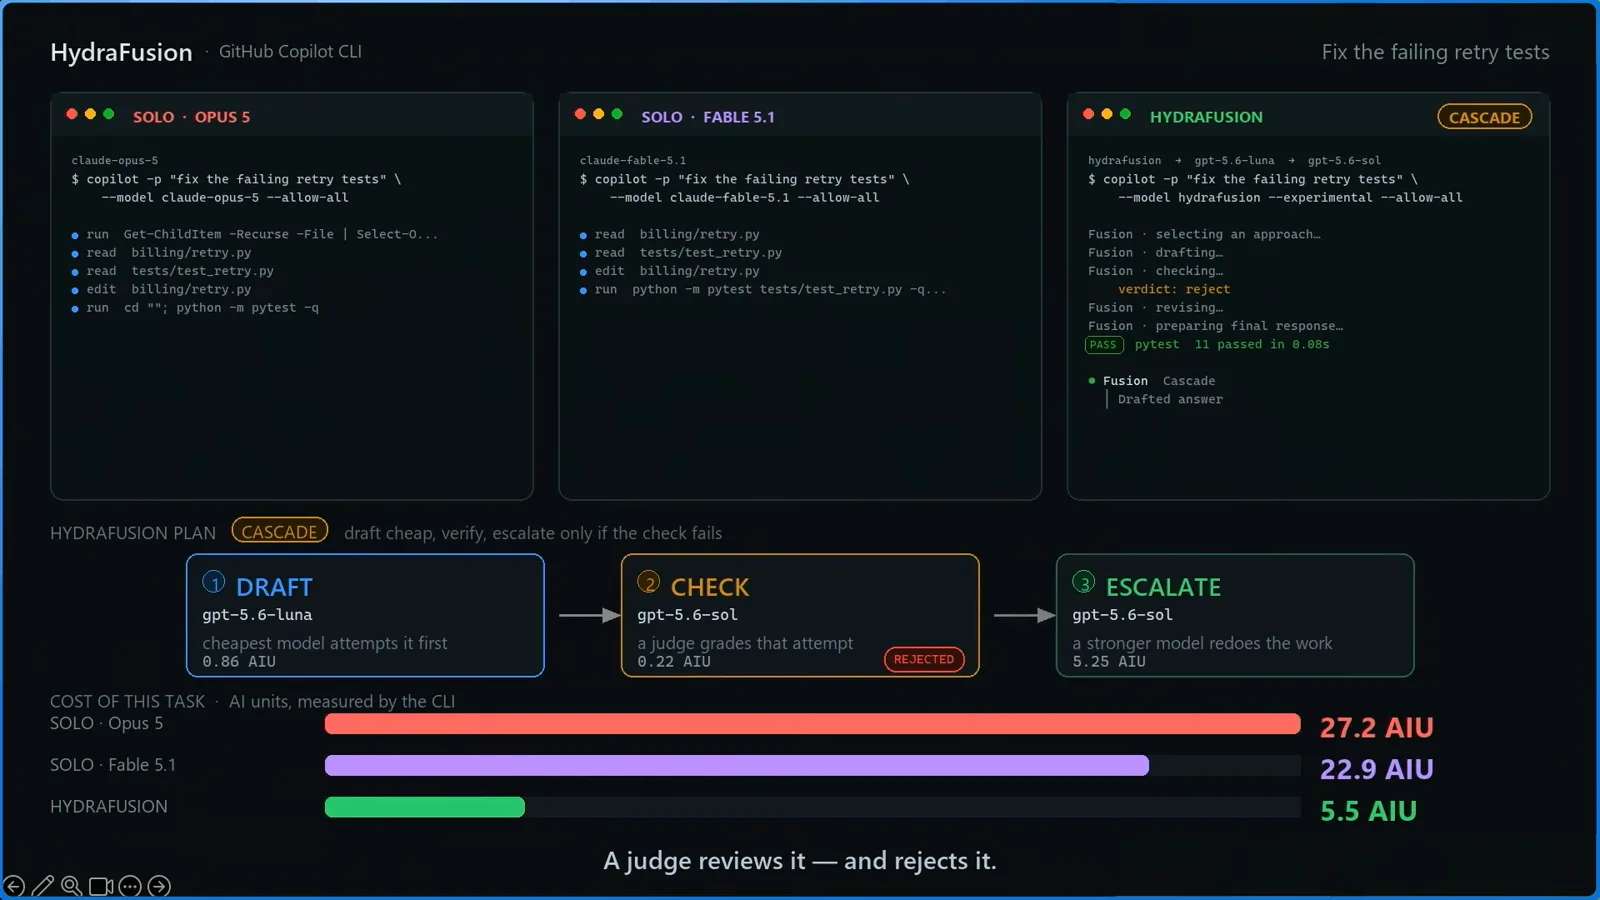This screenshot has width=1600, height=900.
Task: Click the '0.86 AIU' cost in the DRAFT card
Action: [x=239, y=661]
